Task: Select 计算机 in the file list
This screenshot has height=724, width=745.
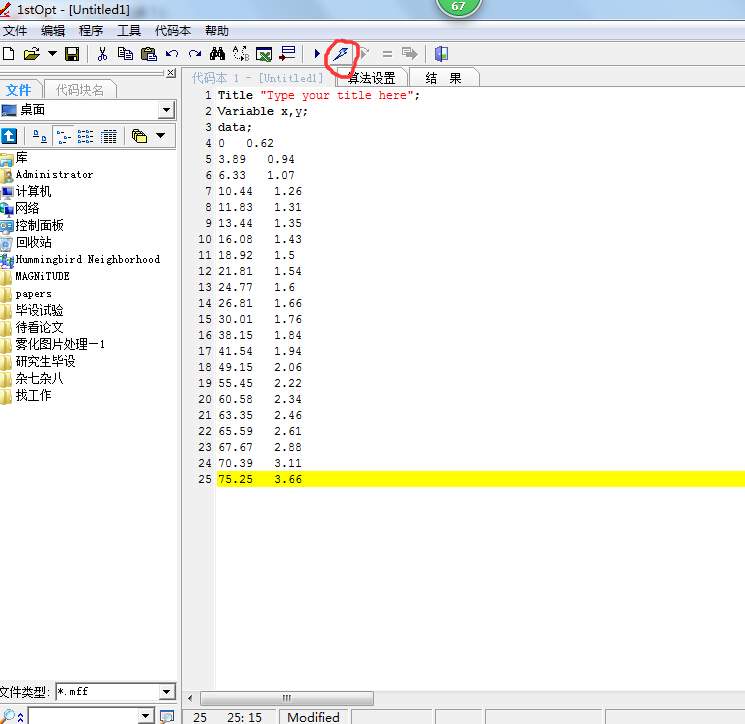Action: click(33, 191)
